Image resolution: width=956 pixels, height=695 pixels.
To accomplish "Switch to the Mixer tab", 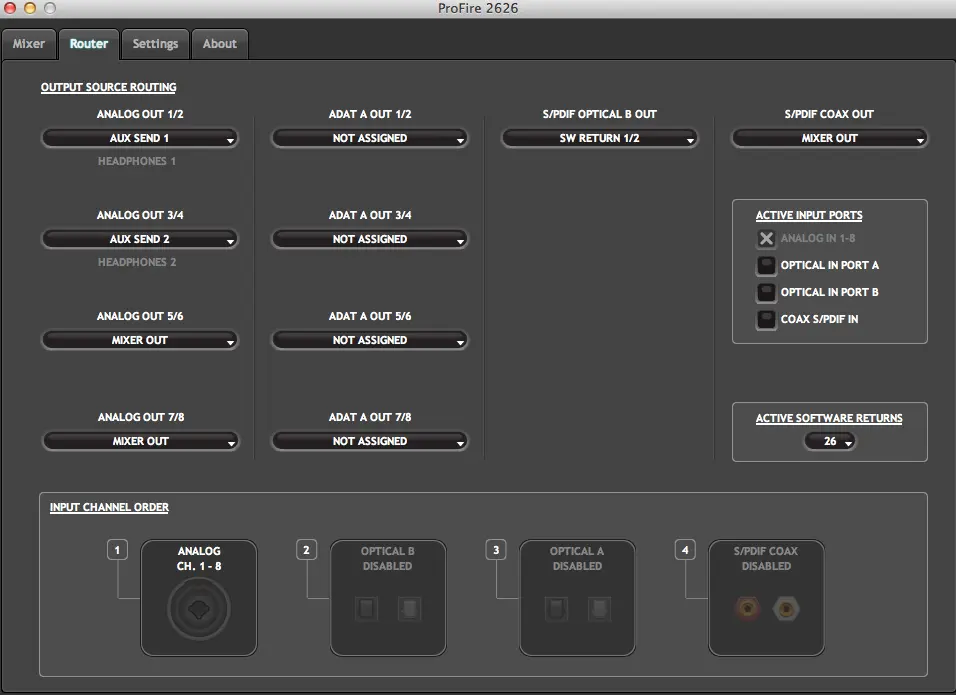I will point(29,44).
